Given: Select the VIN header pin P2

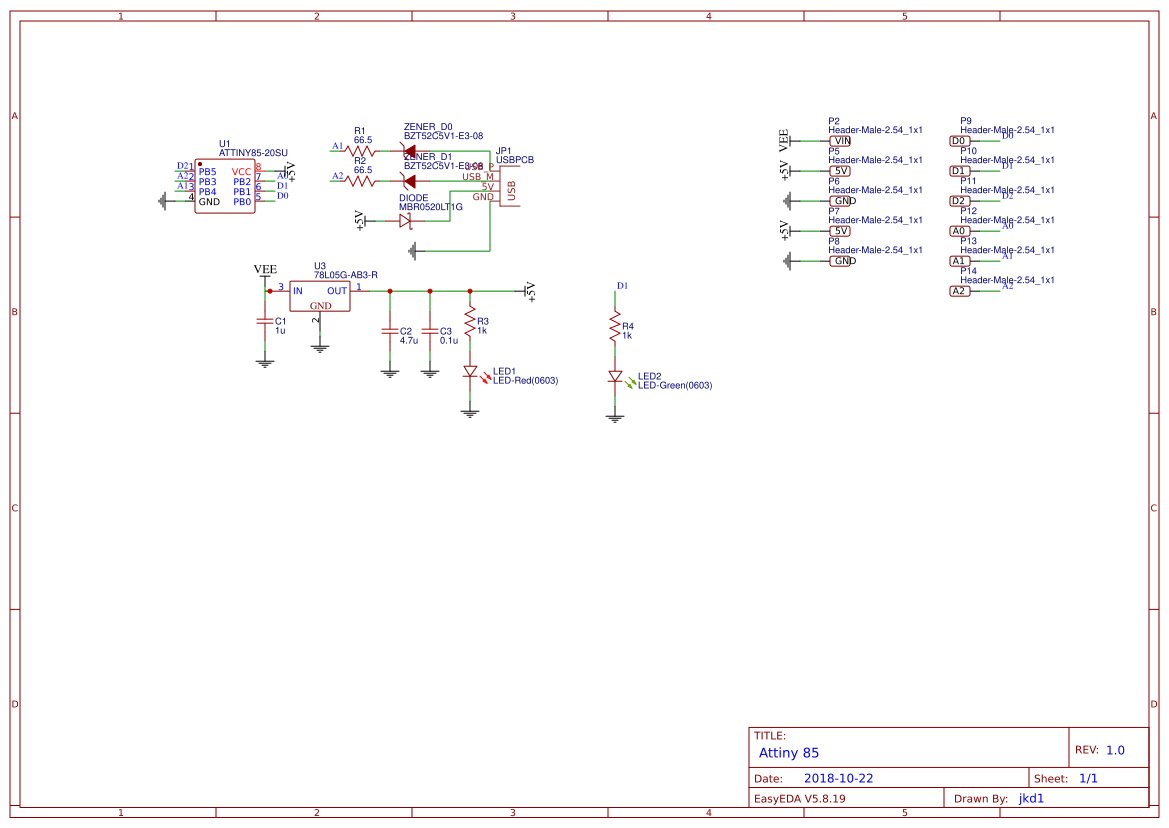Looking at the screenshot, I should point(841,141).
